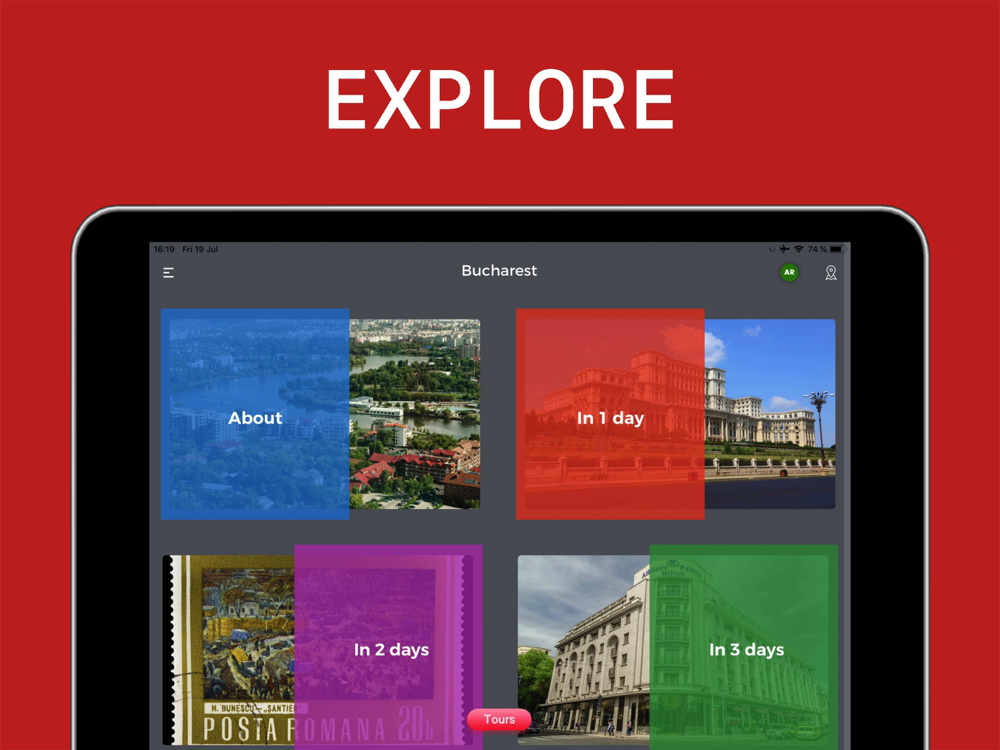Click the 16:19 clock text
This screenshot has height=750, width=1000.
pos(164,249)
